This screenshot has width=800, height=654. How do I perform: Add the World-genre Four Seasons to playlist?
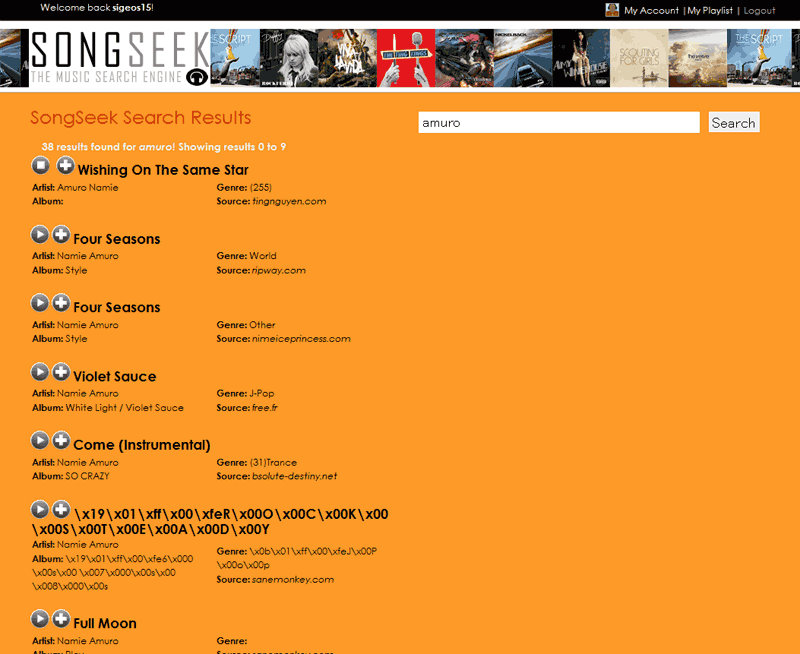[61, 234]
